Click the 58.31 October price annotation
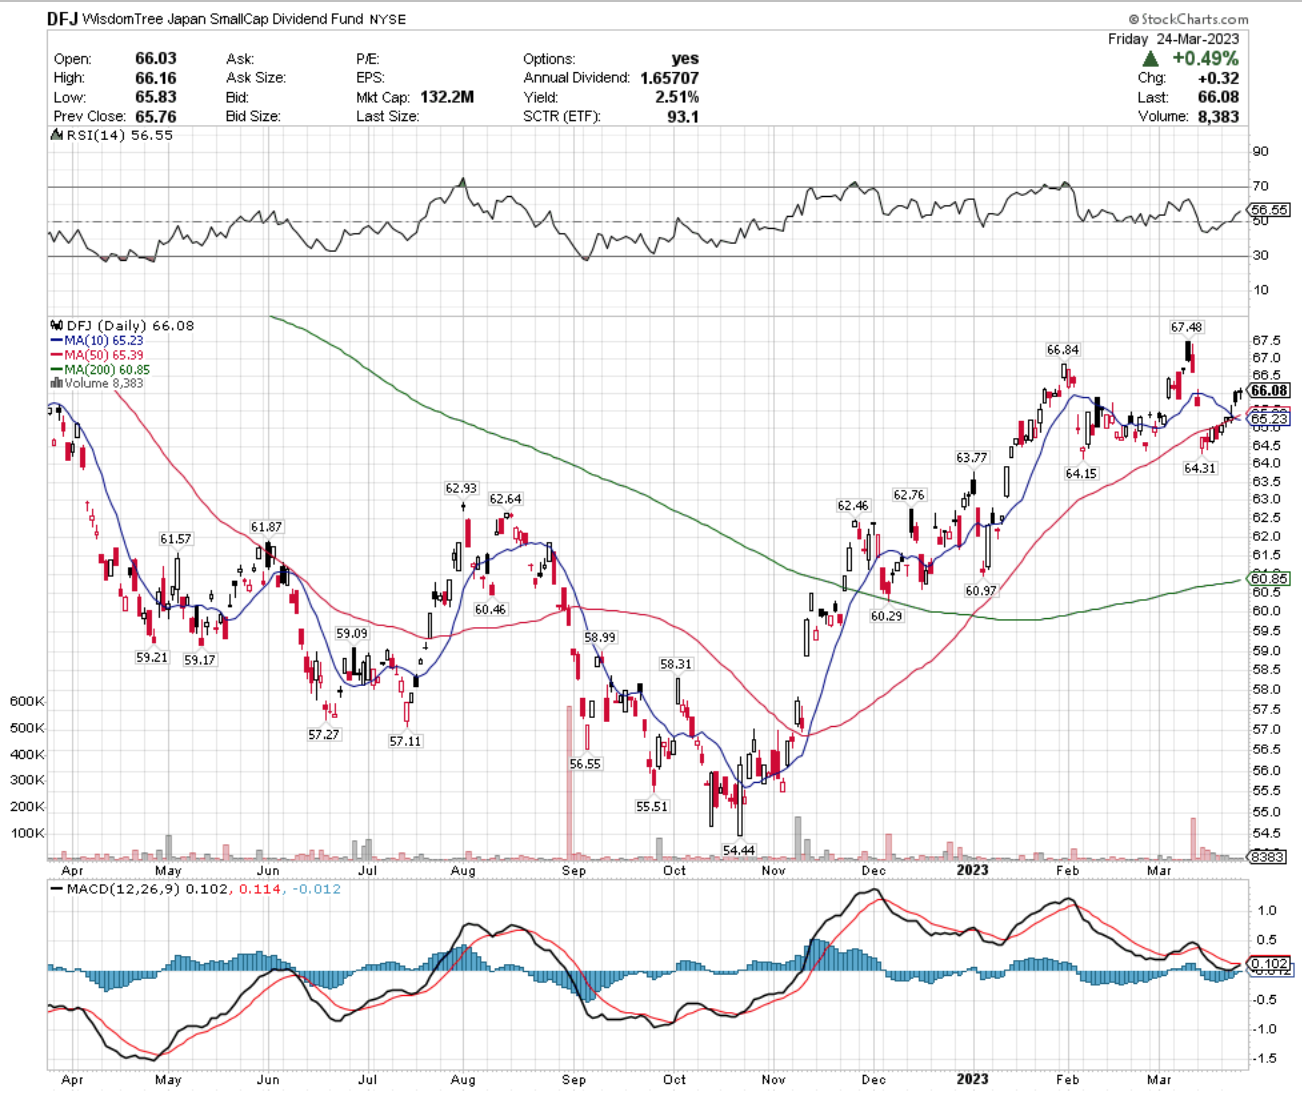Viewport: 1302px width, 1094px height. pos(676,664)
